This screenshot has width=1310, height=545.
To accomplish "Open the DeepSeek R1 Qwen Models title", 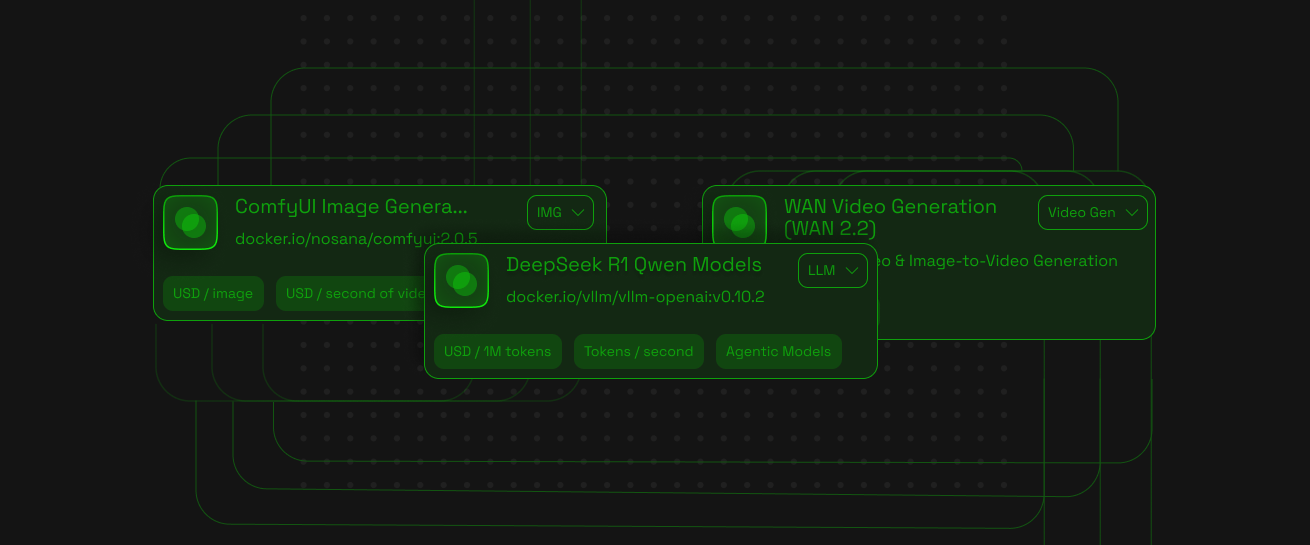I will 633,265.
